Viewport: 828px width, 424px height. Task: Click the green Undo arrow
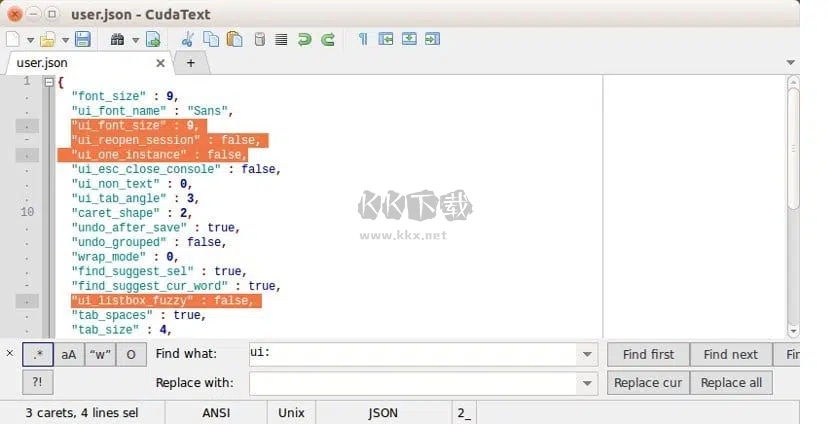point(305,39)
